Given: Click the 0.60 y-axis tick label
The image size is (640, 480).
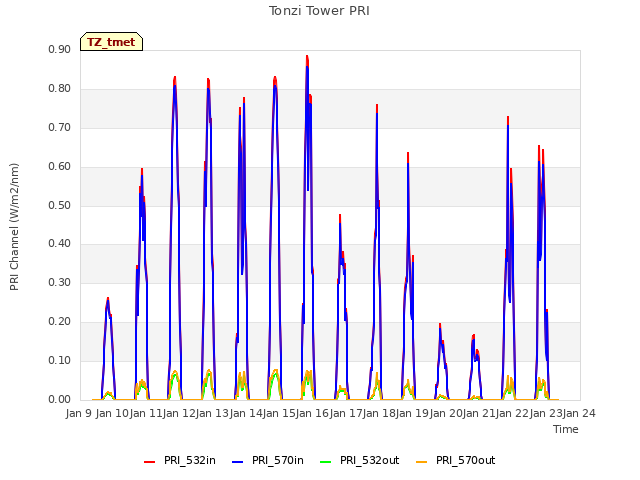Looking at the screenshot, I should (60, 167).
